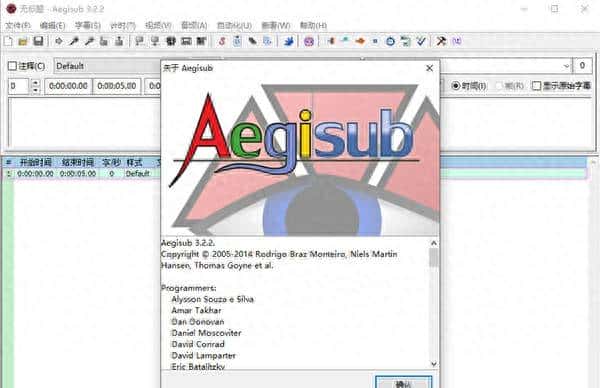Expand the actor dropdown chevron
The image size is (600, 388).
[566, 66]
